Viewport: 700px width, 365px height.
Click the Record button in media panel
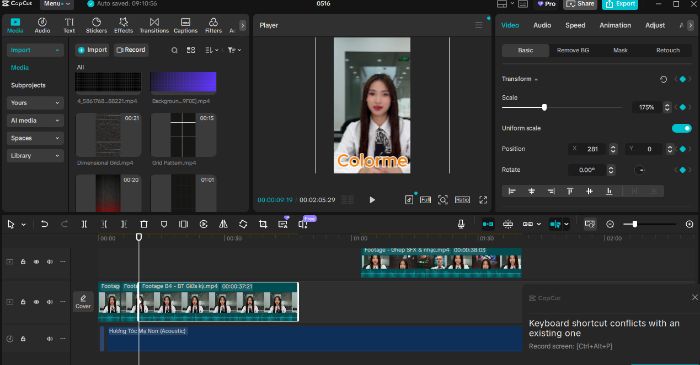click(131, 50)
